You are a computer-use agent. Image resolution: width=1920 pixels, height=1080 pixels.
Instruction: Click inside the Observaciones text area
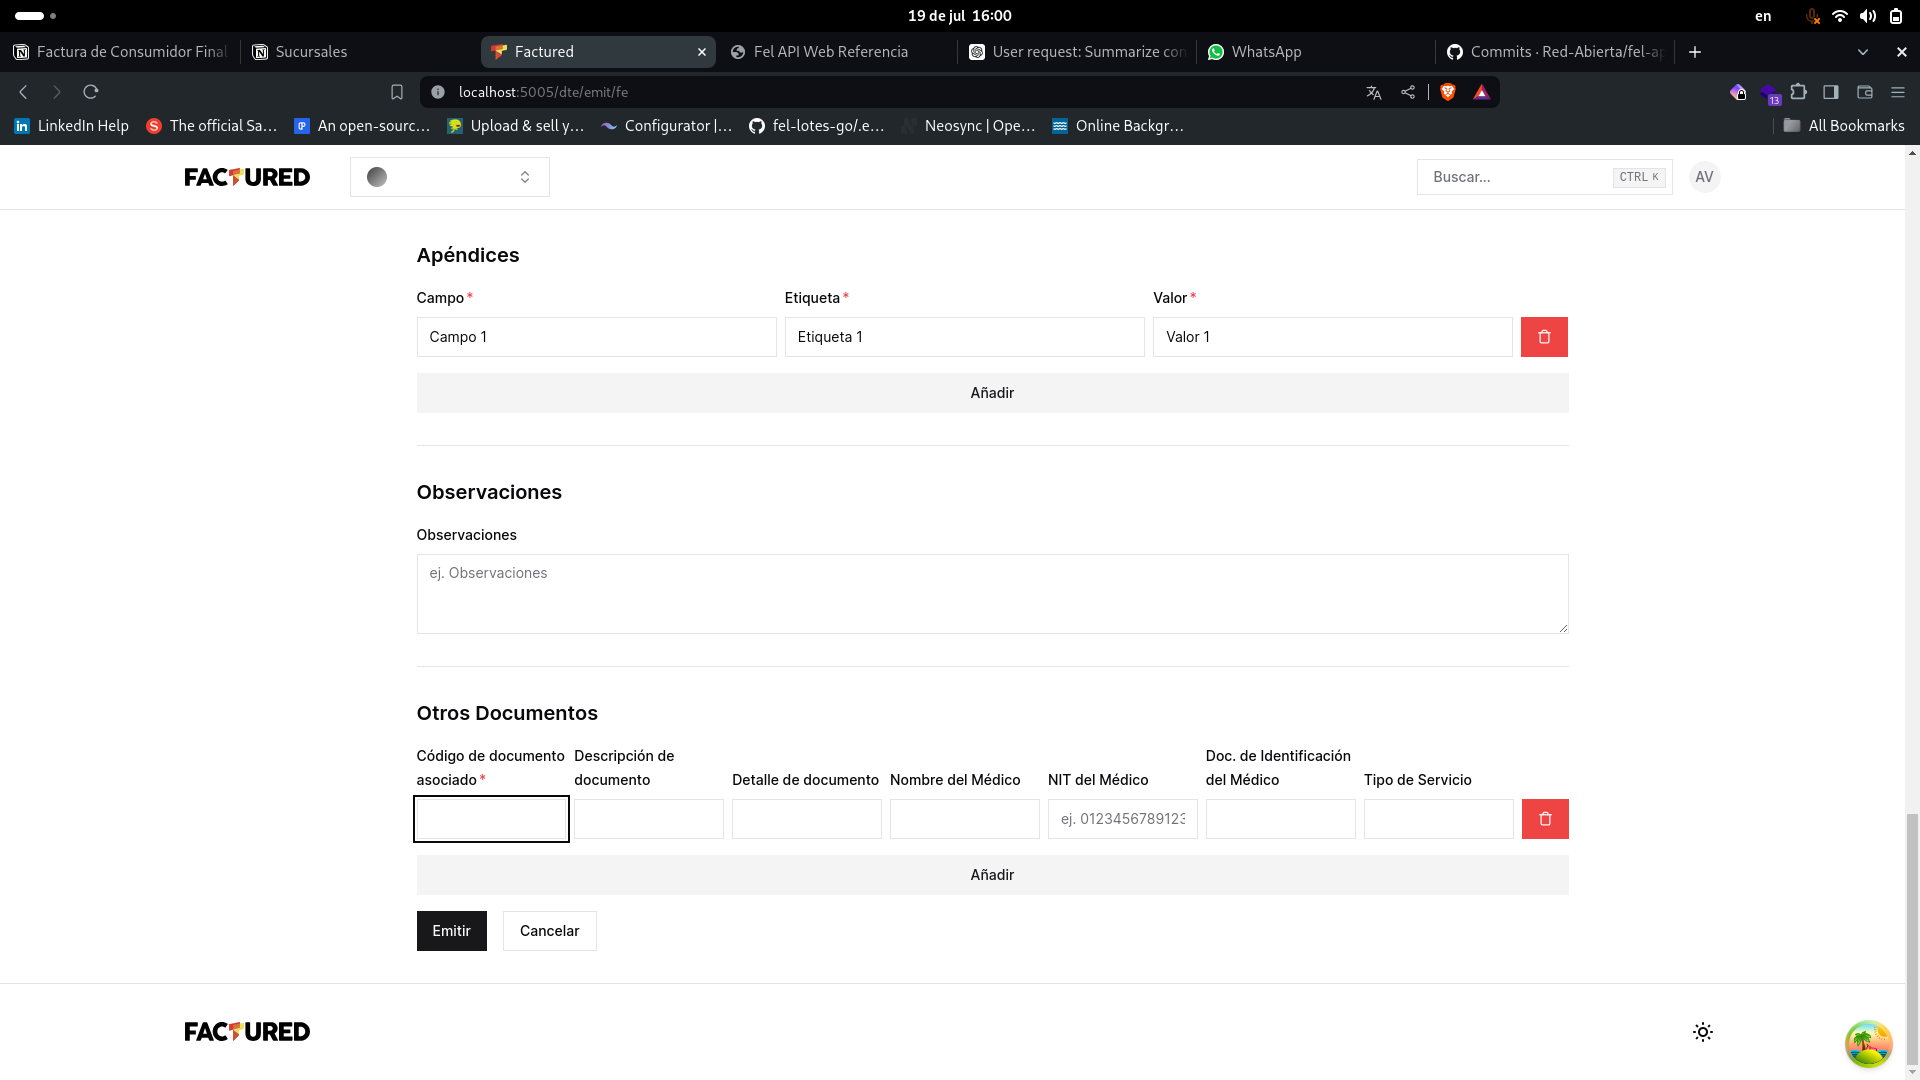click(992, 593)
